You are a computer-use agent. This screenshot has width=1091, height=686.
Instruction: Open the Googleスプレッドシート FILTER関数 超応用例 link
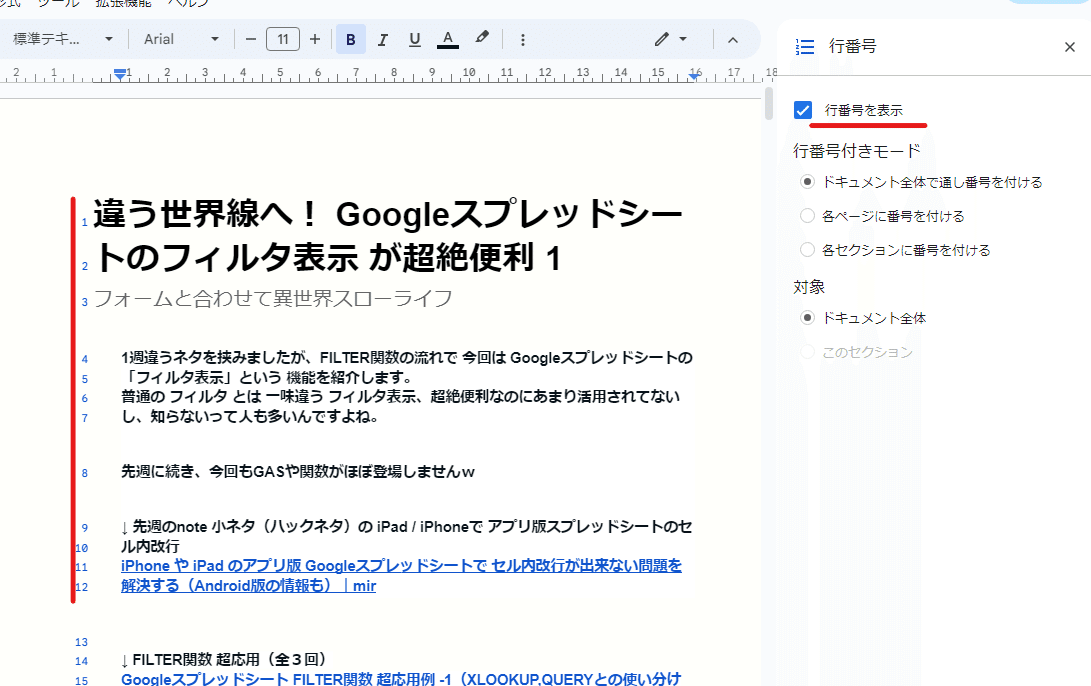[401, 679]
